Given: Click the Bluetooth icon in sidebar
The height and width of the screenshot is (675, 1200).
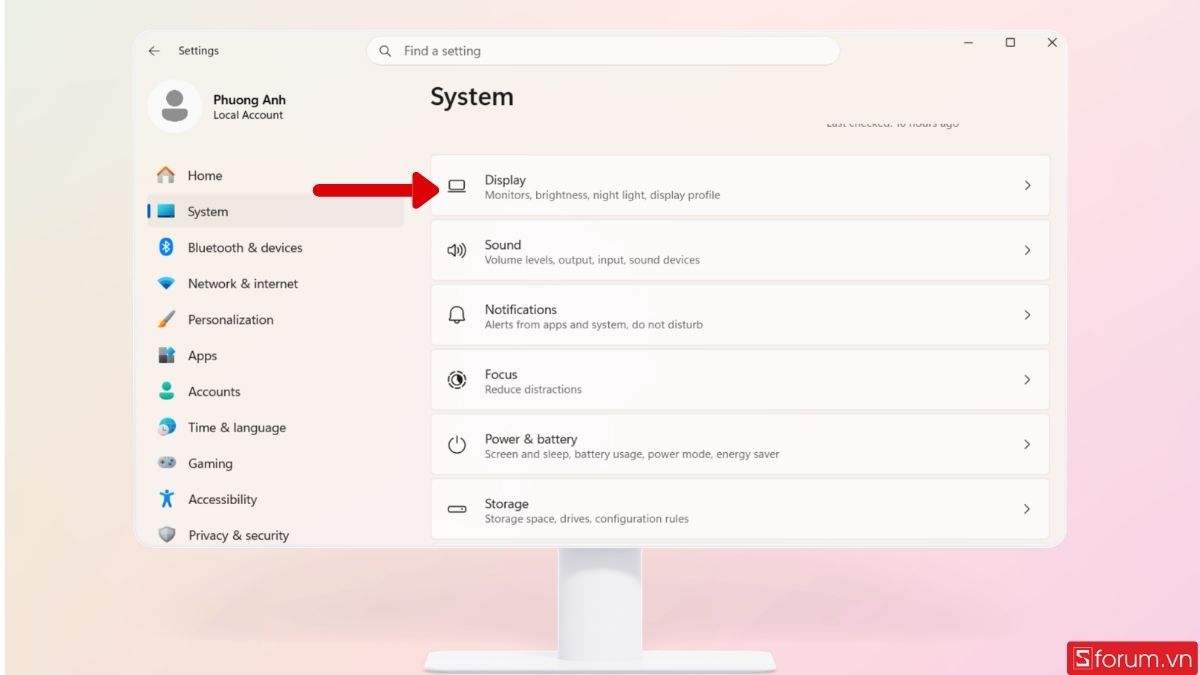Looking at the screenshot, I should 166,247.
